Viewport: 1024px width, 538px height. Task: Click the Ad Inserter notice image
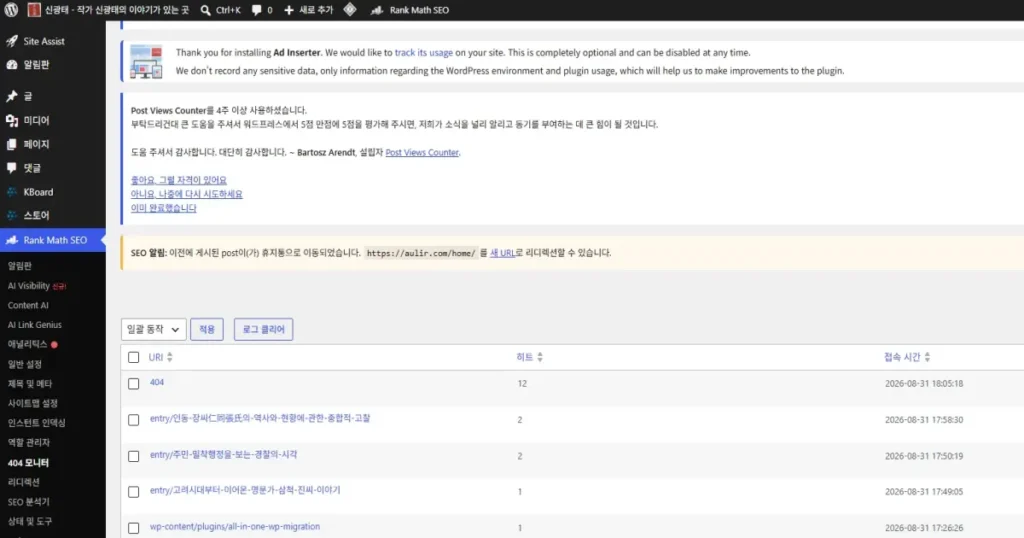(146, 62)
